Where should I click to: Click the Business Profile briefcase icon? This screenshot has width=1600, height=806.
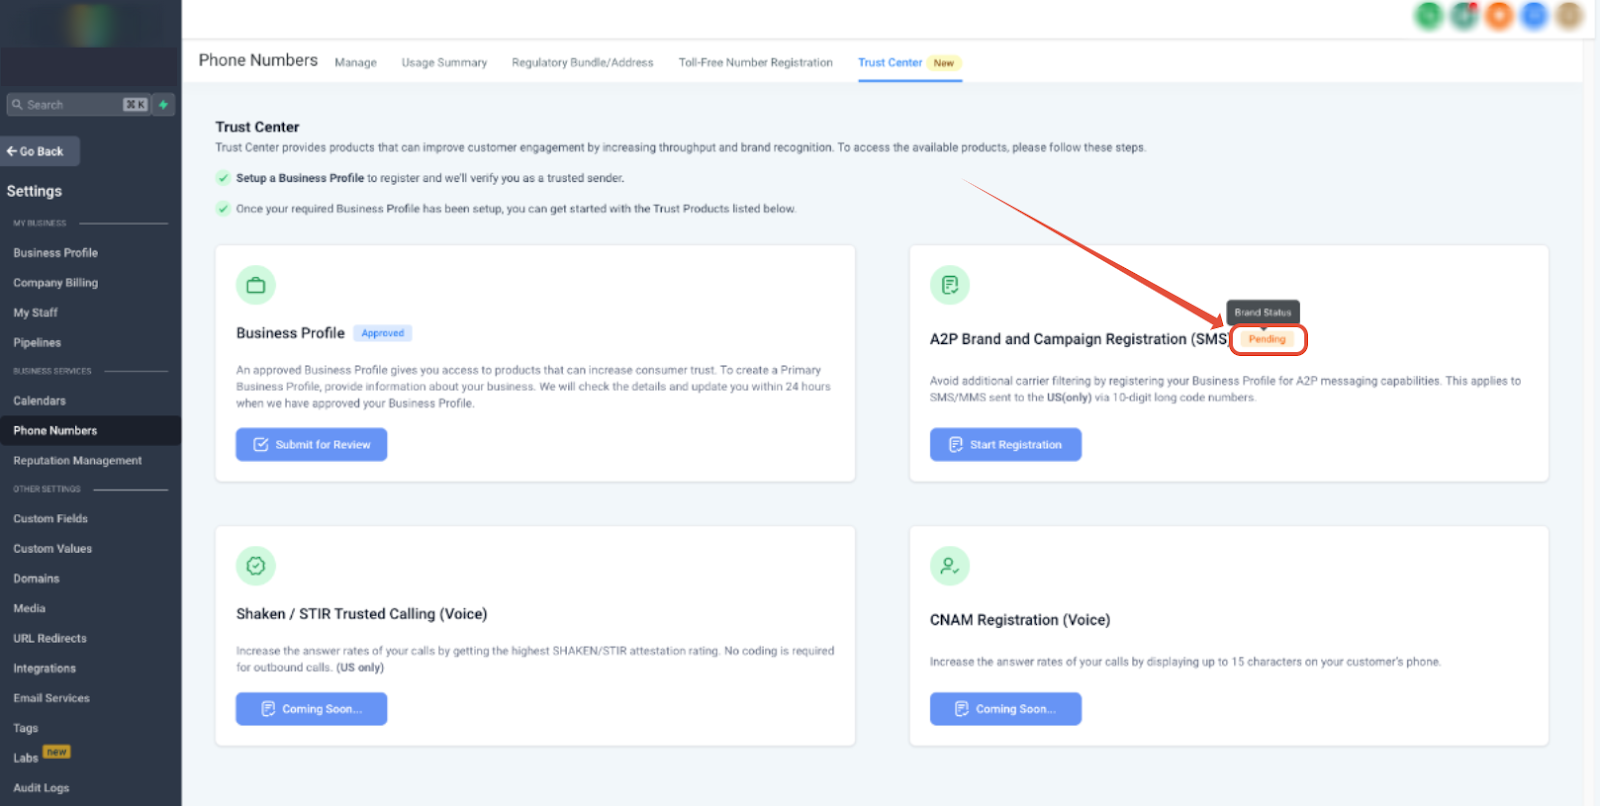tap(256, 285)
